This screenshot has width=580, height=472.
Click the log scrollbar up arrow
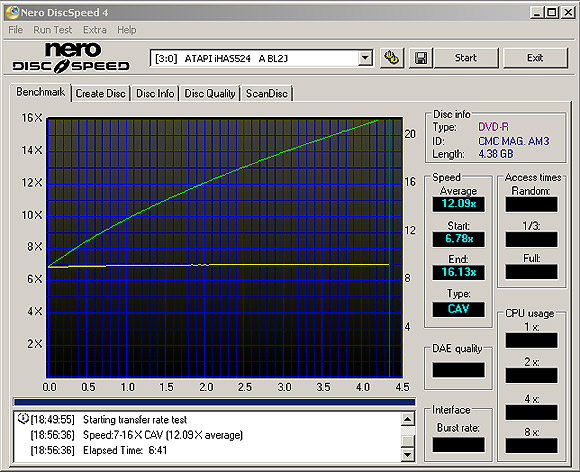[x=408, y=419]
